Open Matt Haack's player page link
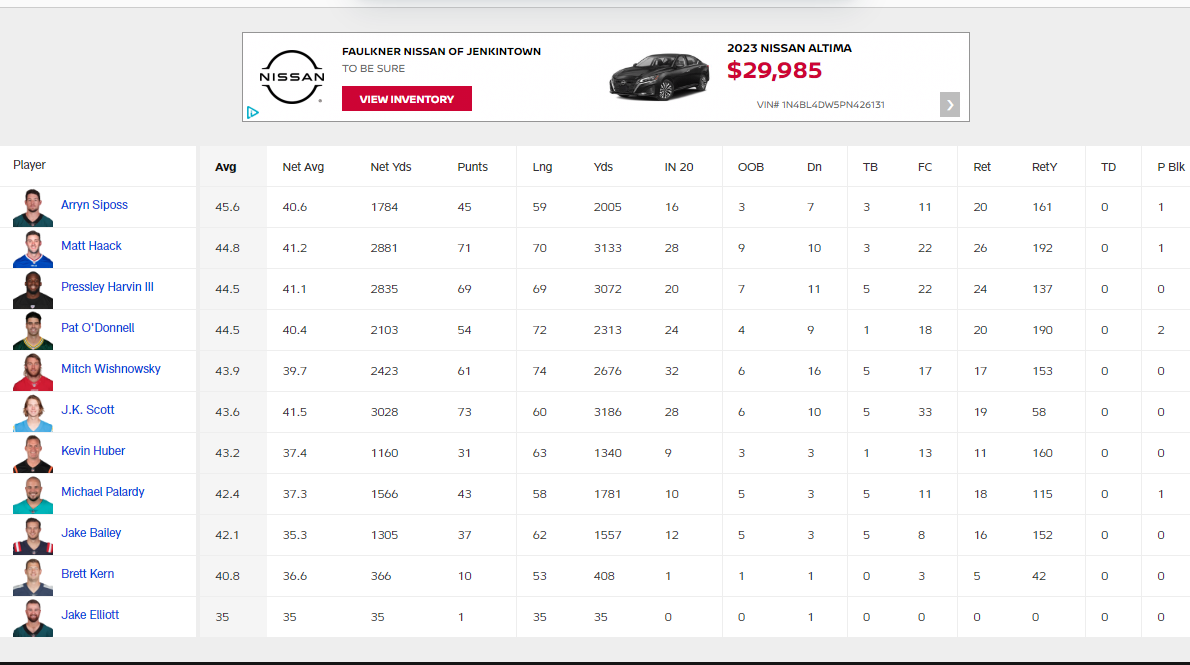Image resolution: width=1190 pixels, height=665 pixels. click(x=91, y=246)
